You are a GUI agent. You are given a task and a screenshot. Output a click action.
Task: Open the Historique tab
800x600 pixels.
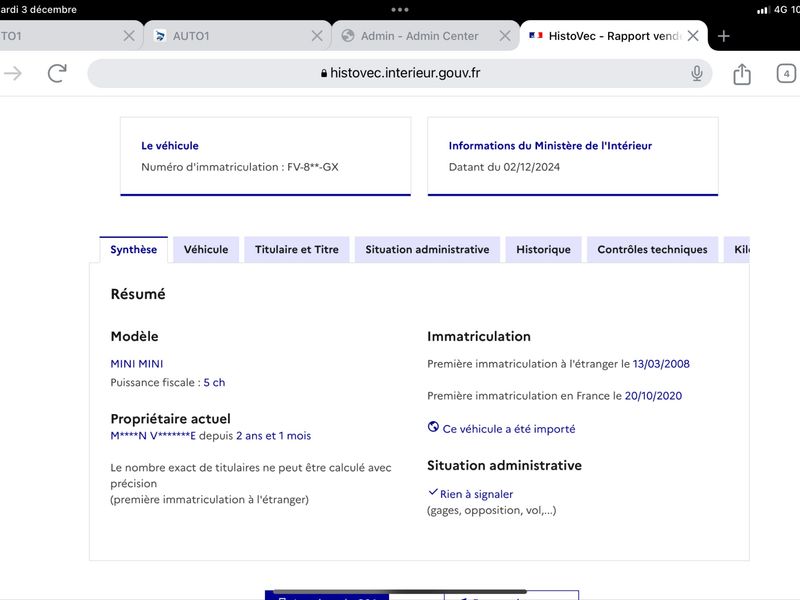[543, 249]
